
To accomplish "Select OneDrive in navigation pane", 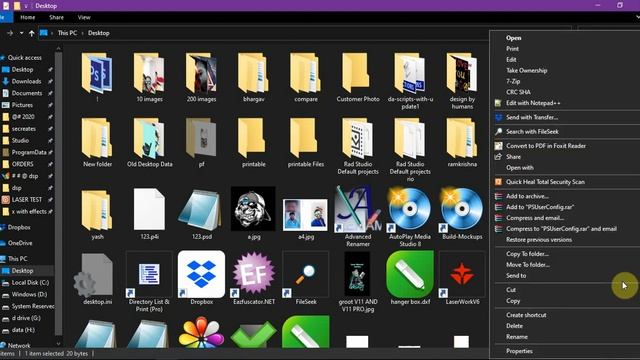I will tap(20, 243).
